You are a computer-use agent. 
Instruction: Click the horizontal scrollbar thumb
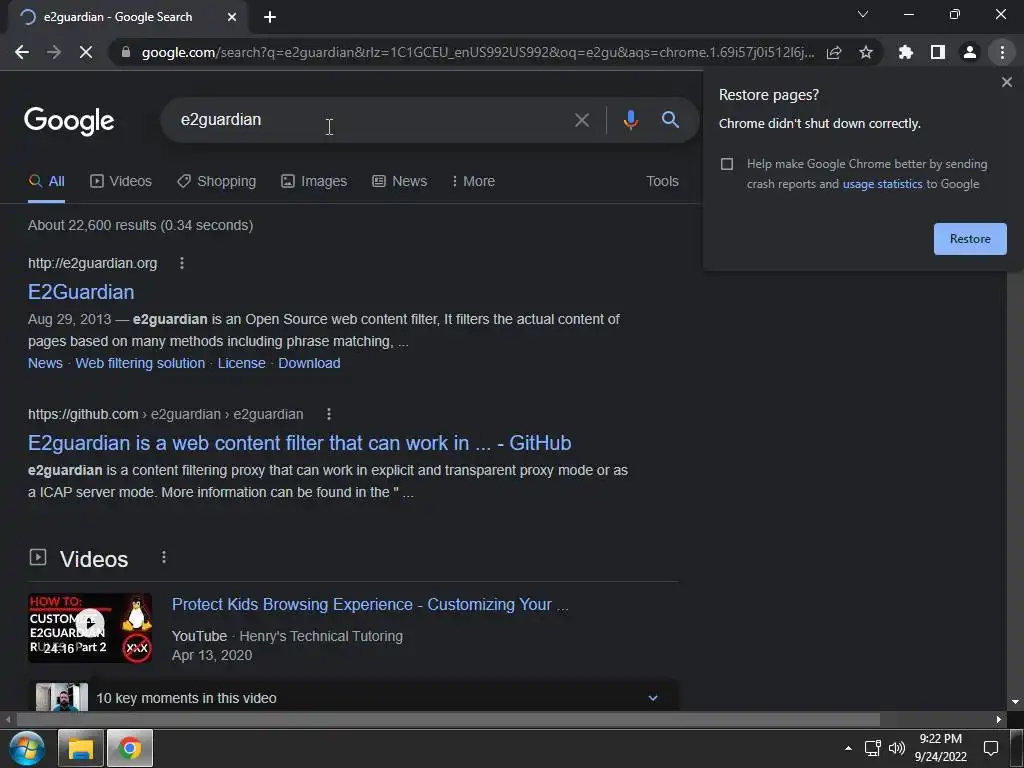pos(448,720)
